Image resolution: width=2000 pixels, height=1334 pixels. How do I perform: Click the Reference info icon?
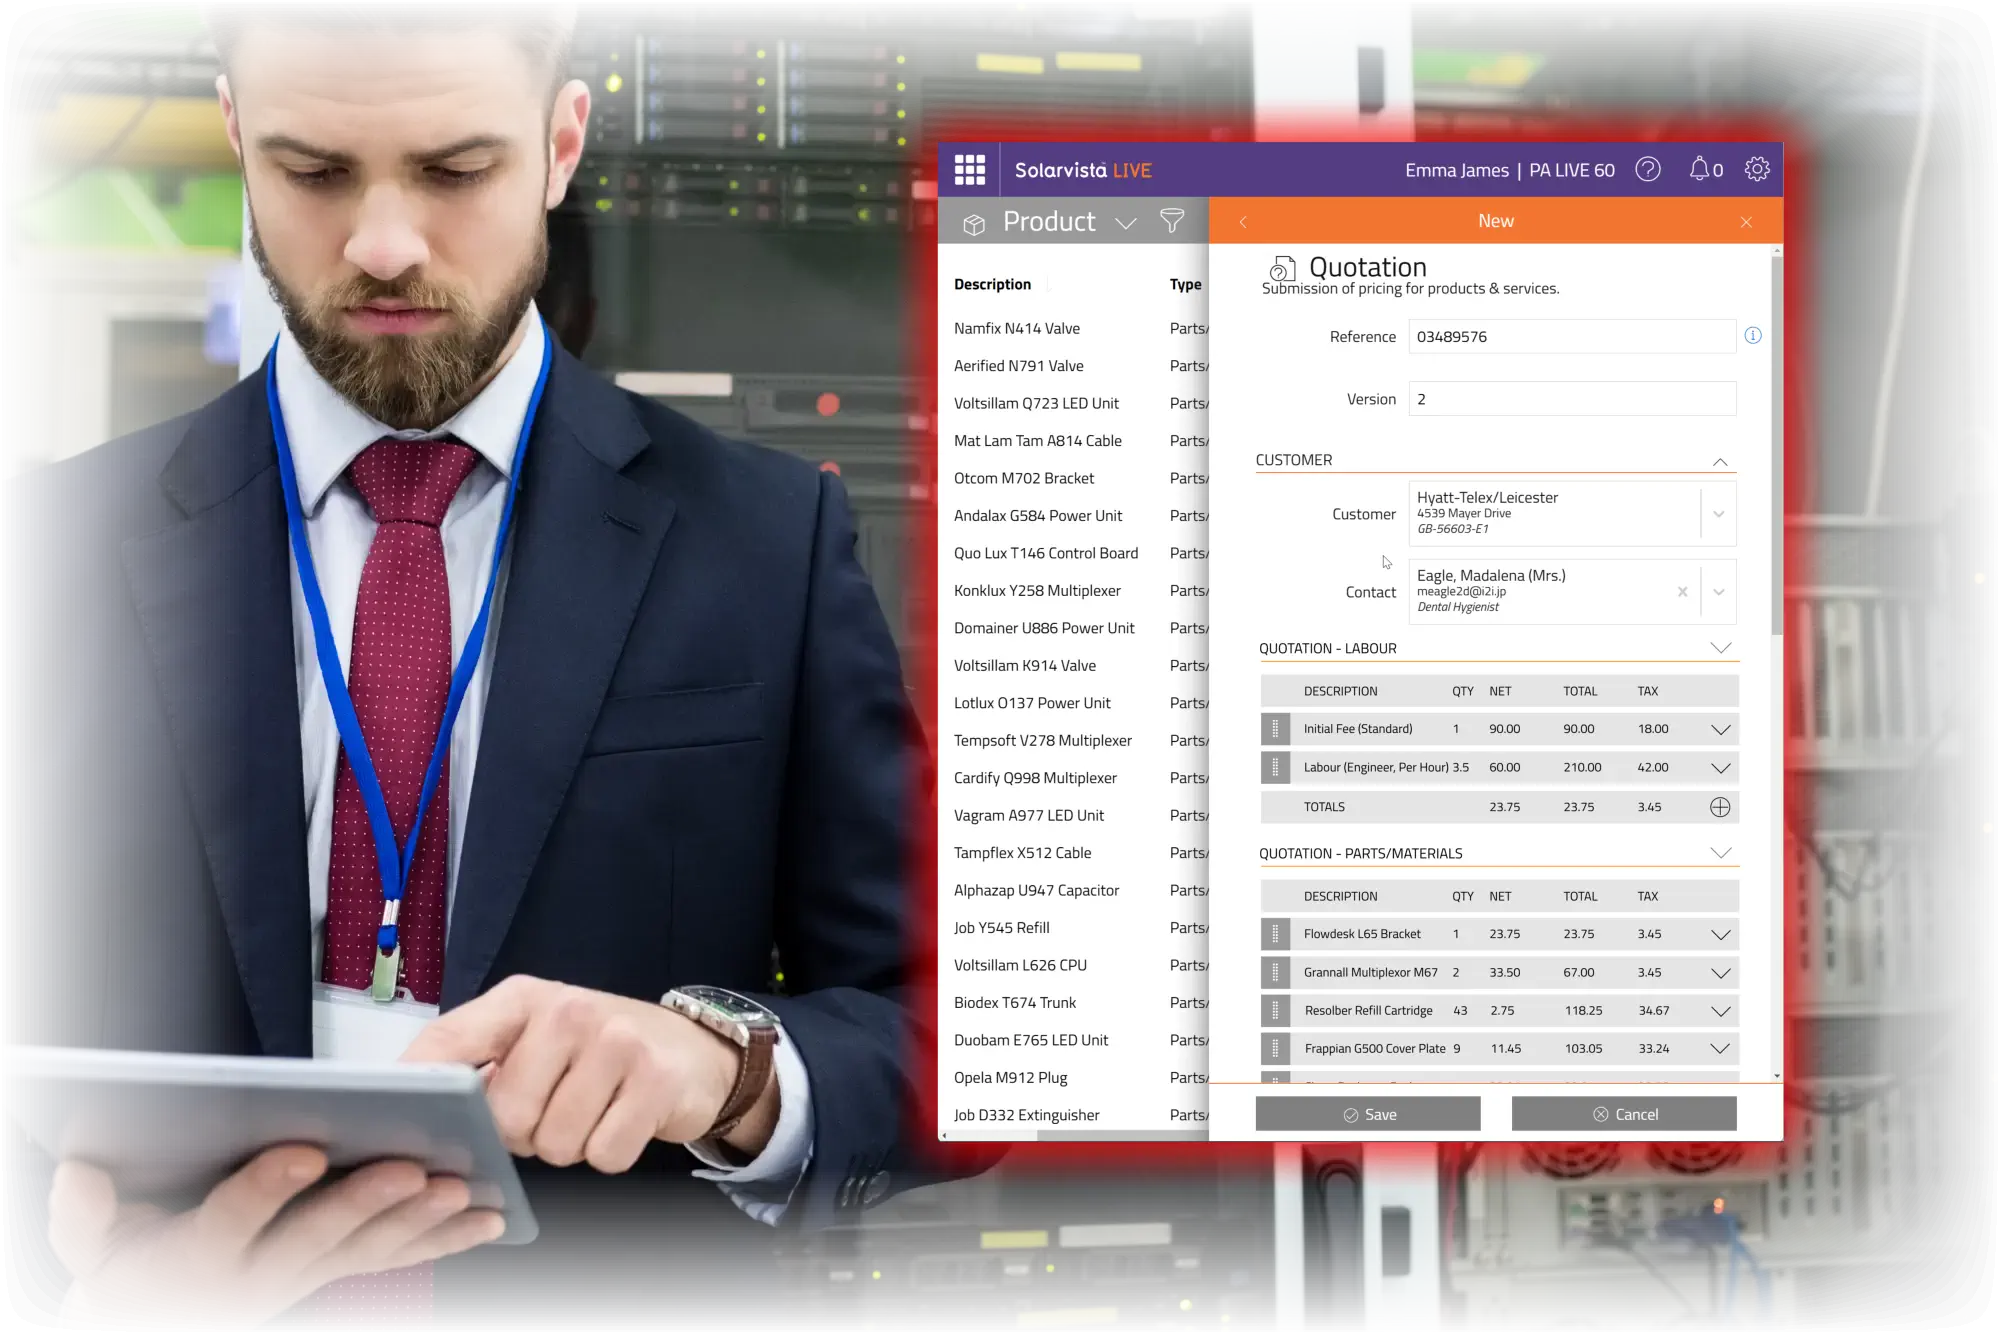click(x=1753, y=336)
